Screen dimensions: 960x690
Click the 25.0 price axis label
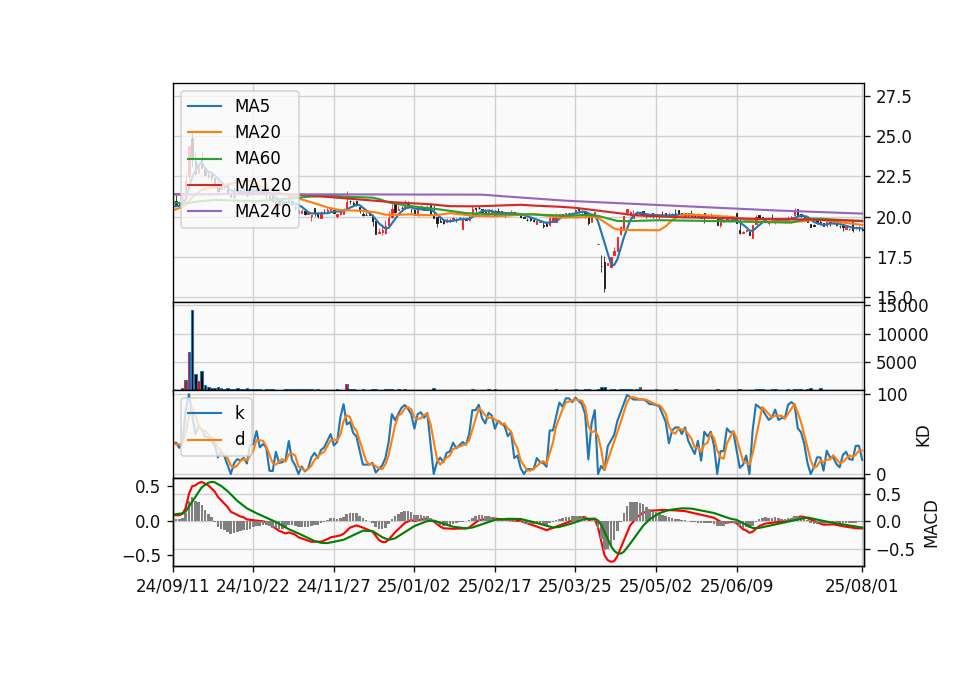click(894, 137)
